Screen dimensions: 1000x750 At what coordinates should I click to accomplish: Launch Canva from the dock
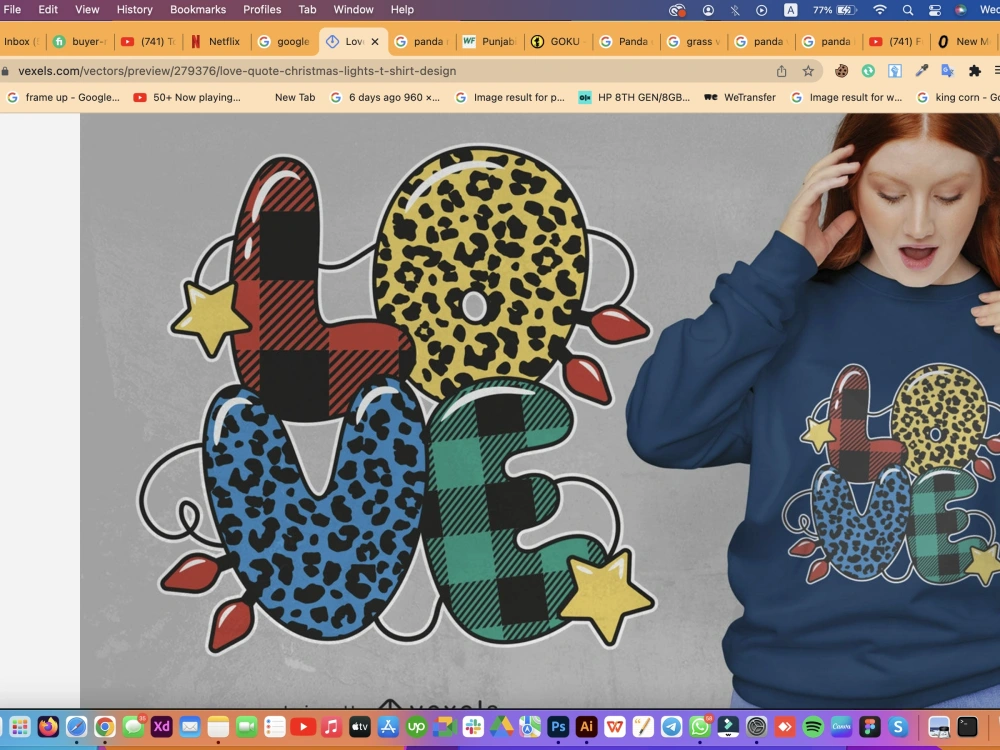click(841, 726)
